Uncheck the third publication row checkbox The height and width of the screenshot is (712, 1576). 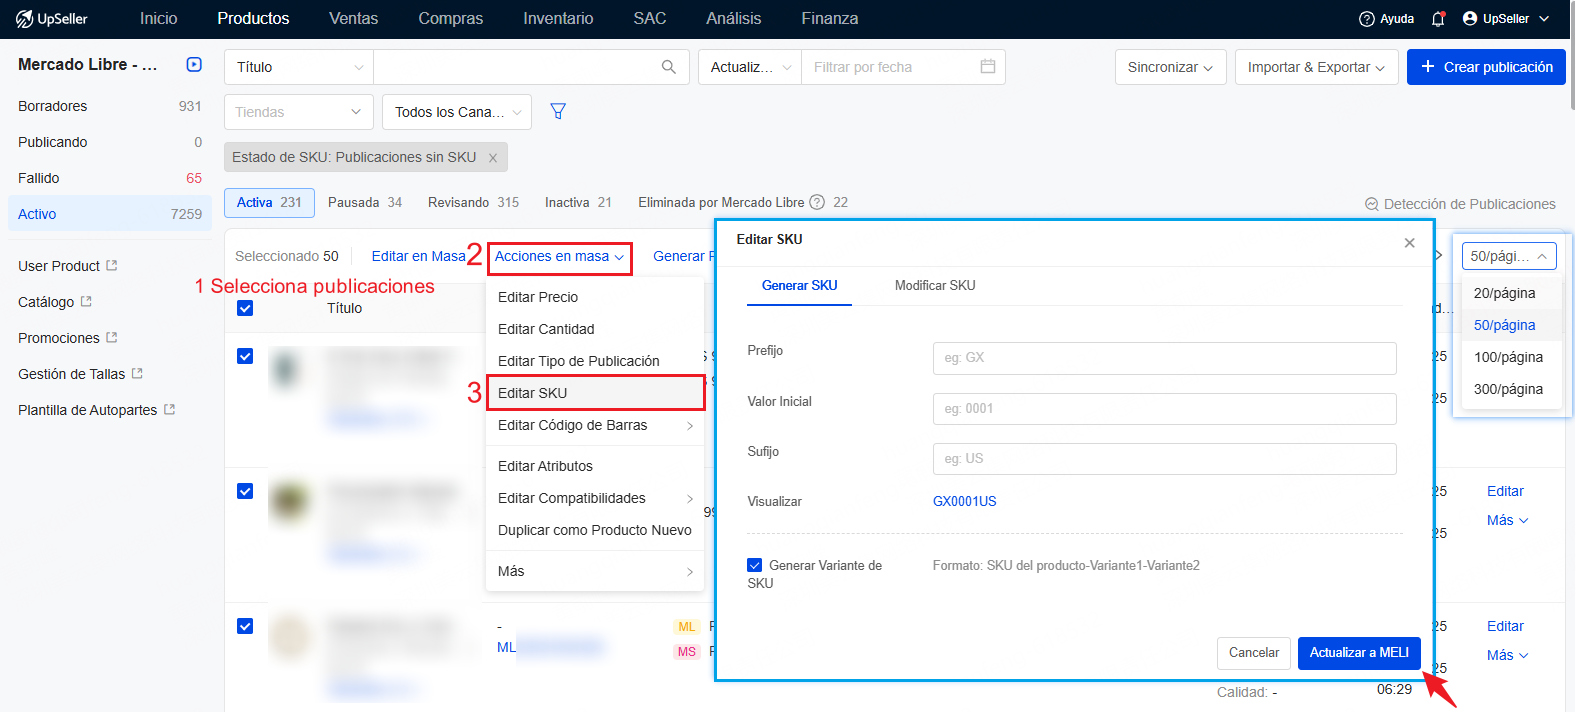(x=245, y=626)
